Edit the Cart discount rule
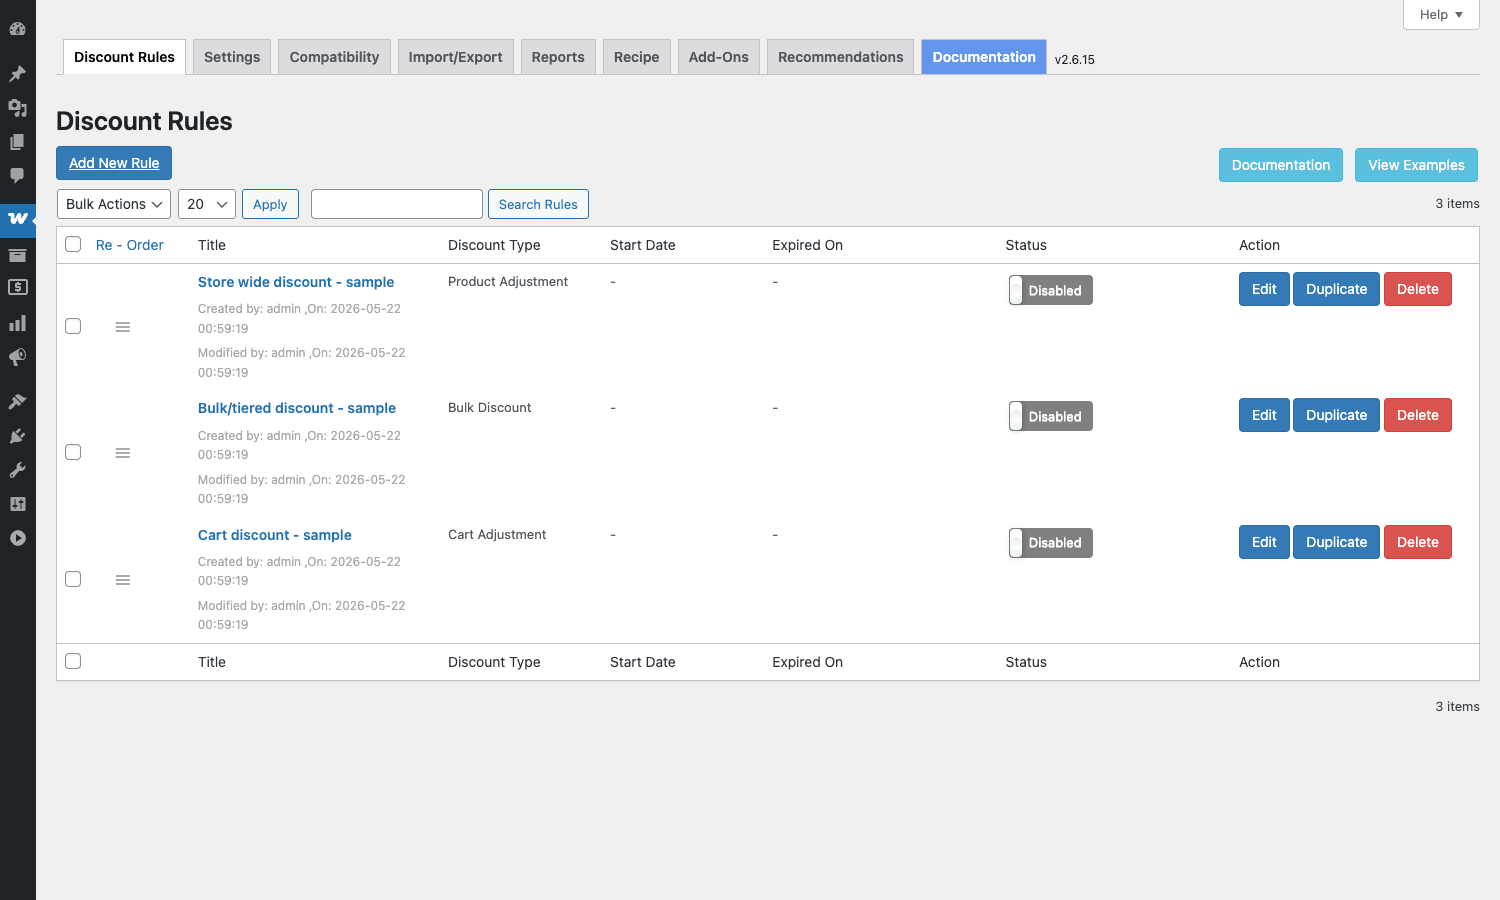 pos(1264,542)
